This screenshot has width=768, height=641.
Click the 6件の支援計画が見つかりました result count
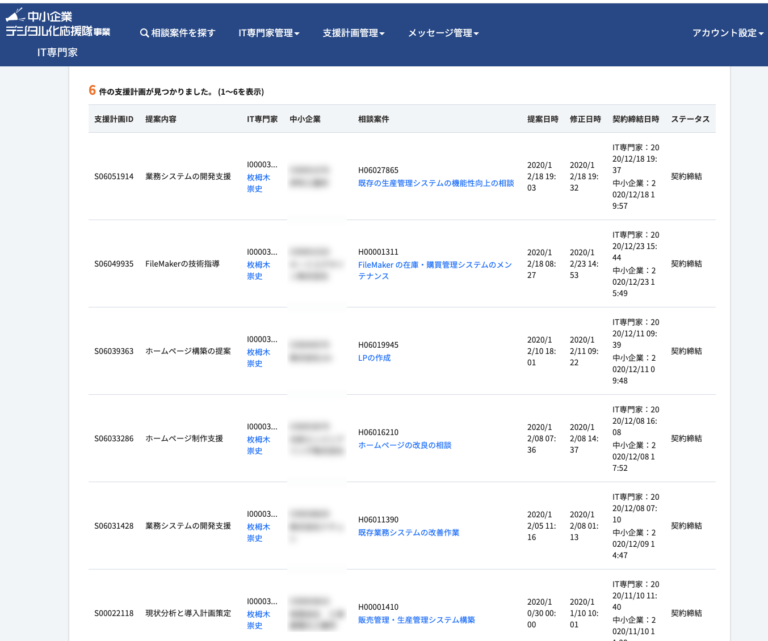coord(176,91)
